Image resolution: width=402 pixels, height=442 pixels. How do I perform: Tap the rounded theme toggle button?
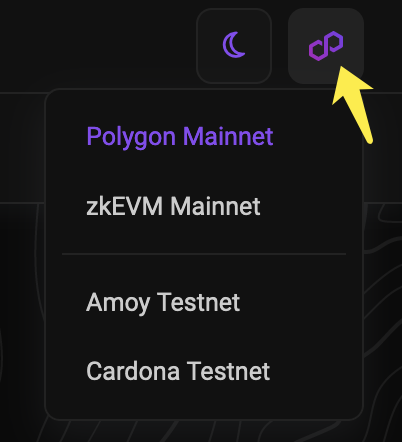point(234,46)
